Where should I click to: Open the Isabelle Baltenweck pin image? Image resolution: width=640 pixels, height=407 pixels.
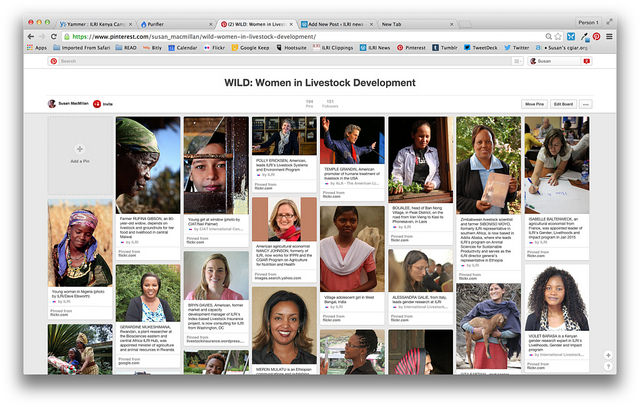click(557, 165)
